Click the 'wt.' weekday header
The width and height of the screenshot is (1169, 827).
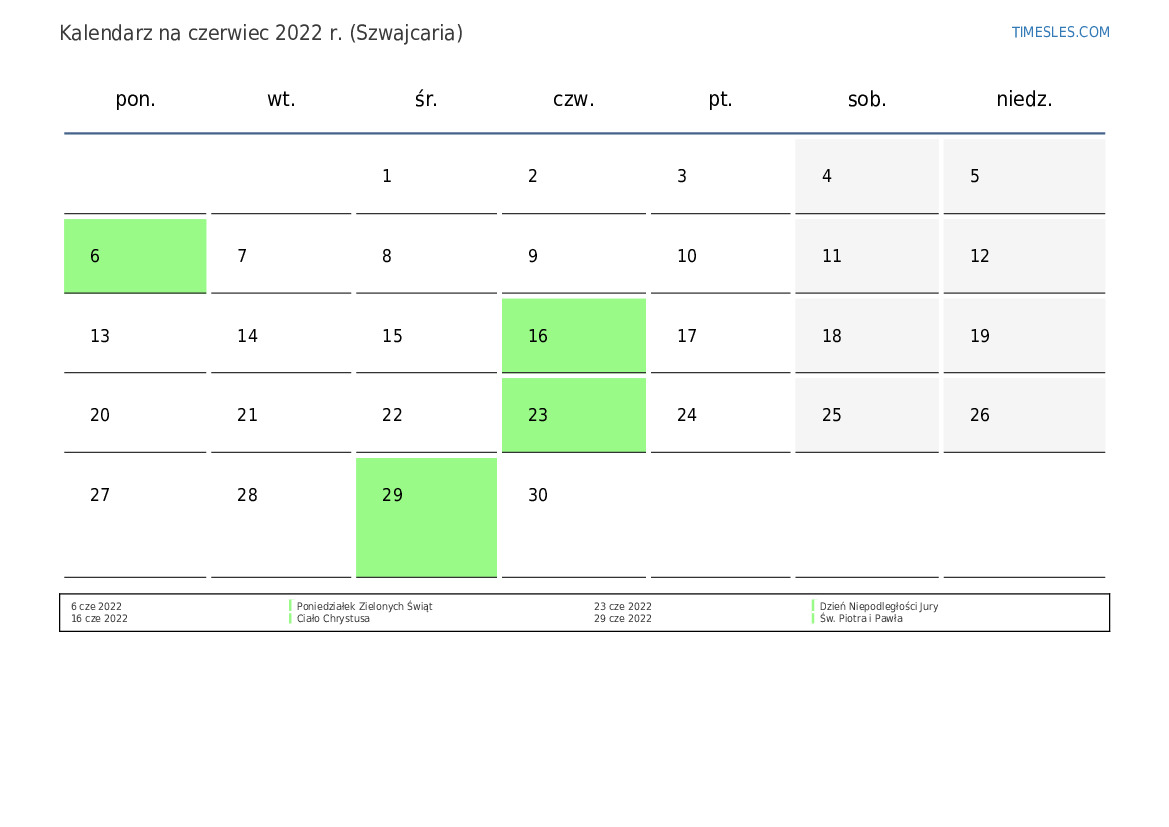pos(281,99)
